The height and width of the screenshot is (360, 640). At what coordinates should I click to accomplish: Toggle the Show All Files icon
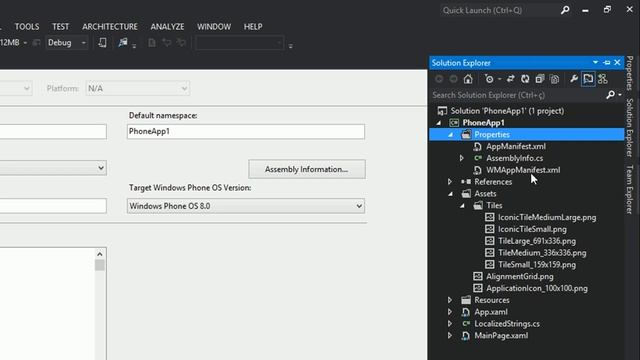[554, 79]
